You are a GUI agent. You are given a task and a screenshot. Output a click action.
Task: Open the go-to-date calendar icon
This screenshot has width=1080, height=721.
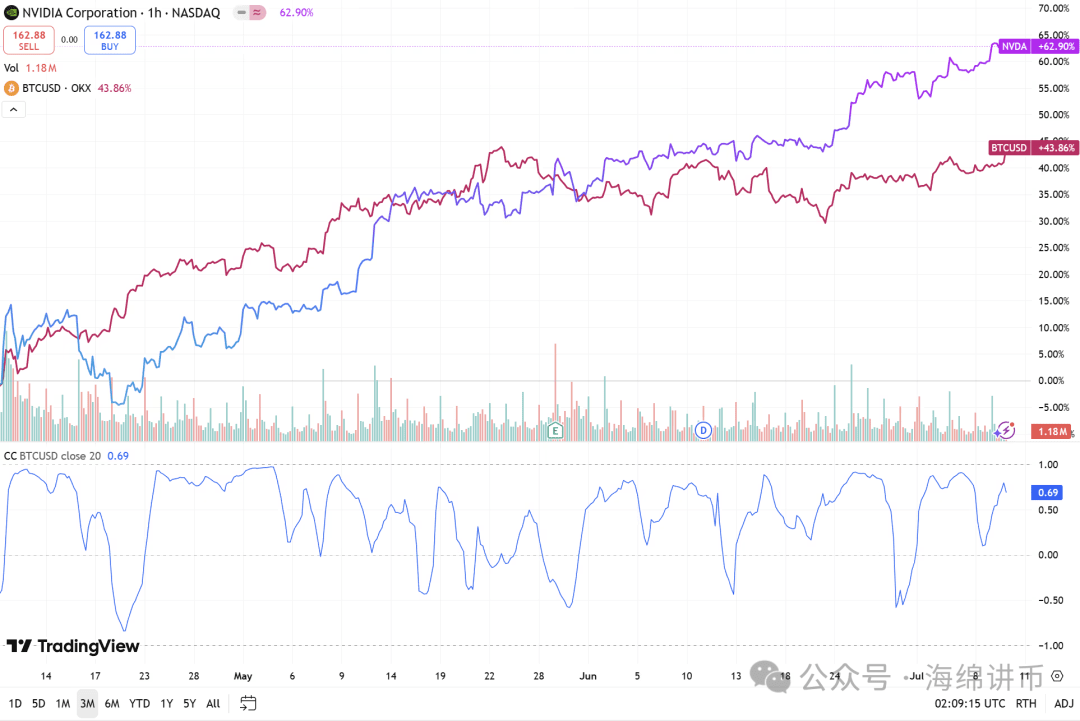[249, 703]
